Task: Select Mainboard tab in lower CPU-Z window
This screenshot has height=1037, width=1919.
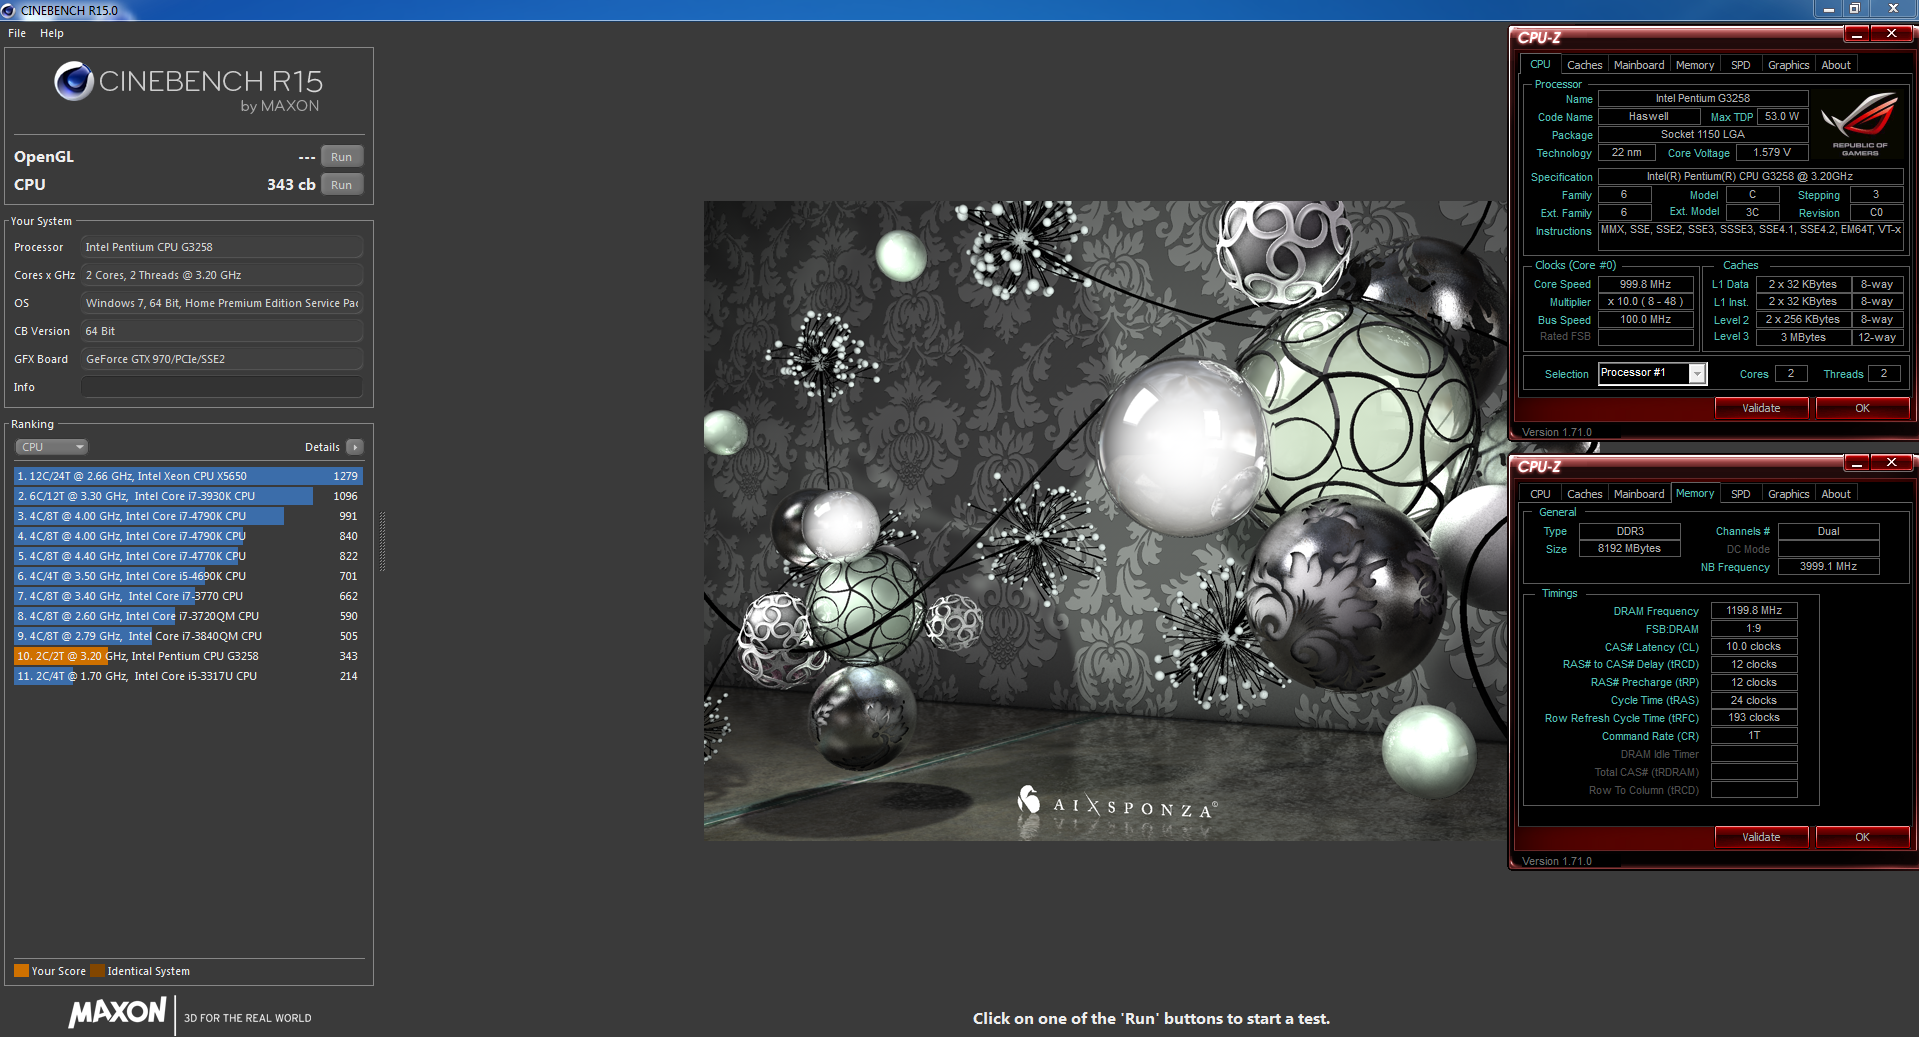Action: click(x=1639, y=494)
